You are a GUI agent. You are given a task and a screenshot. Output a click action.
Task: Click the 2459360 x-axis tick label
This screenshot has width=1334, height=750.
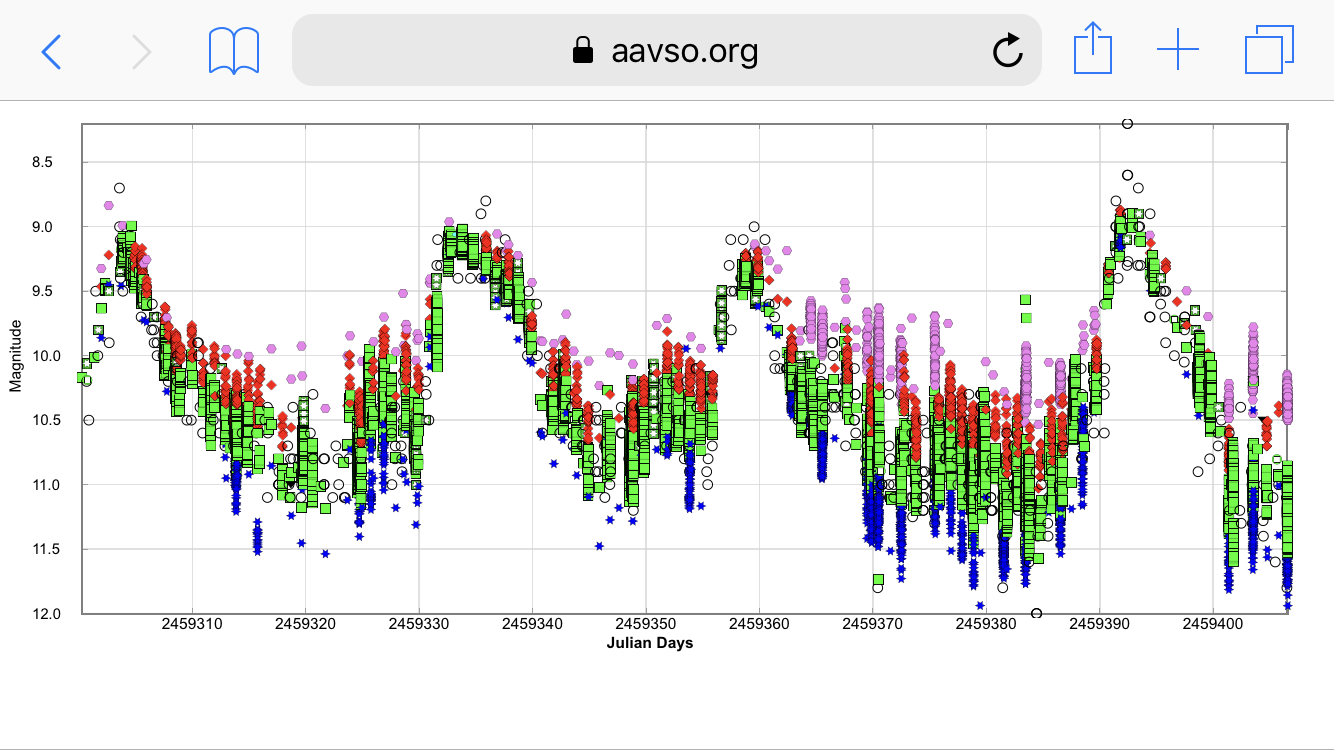(x=759, y=624)
